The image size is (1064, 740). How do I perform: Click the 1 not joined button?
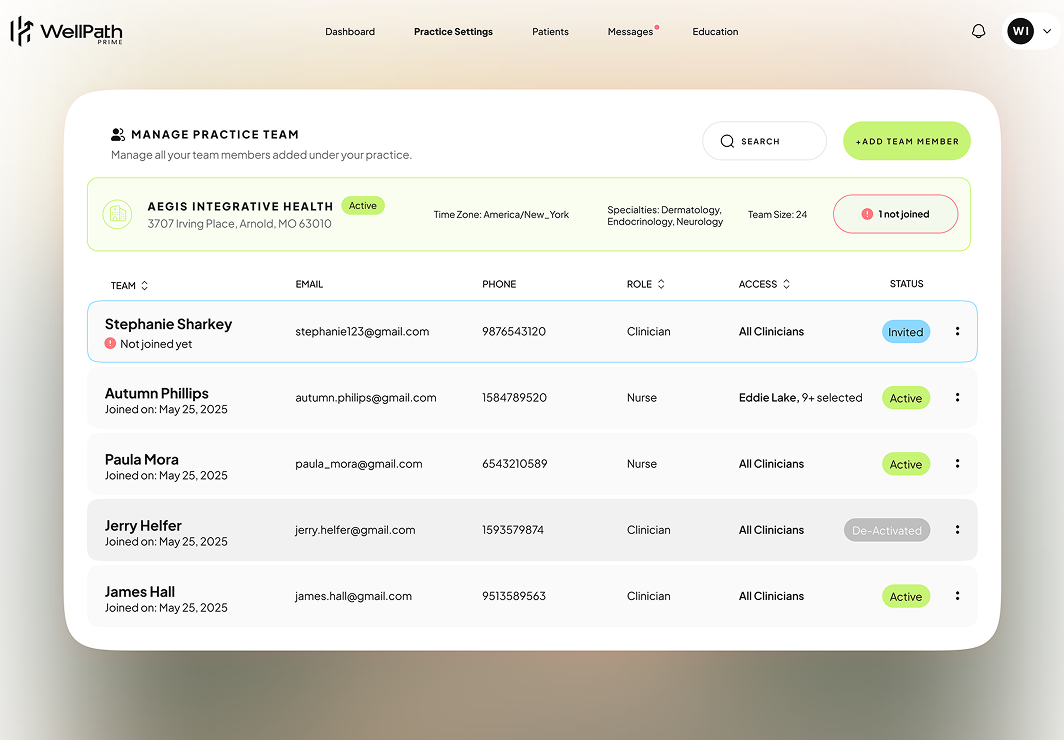895,214
